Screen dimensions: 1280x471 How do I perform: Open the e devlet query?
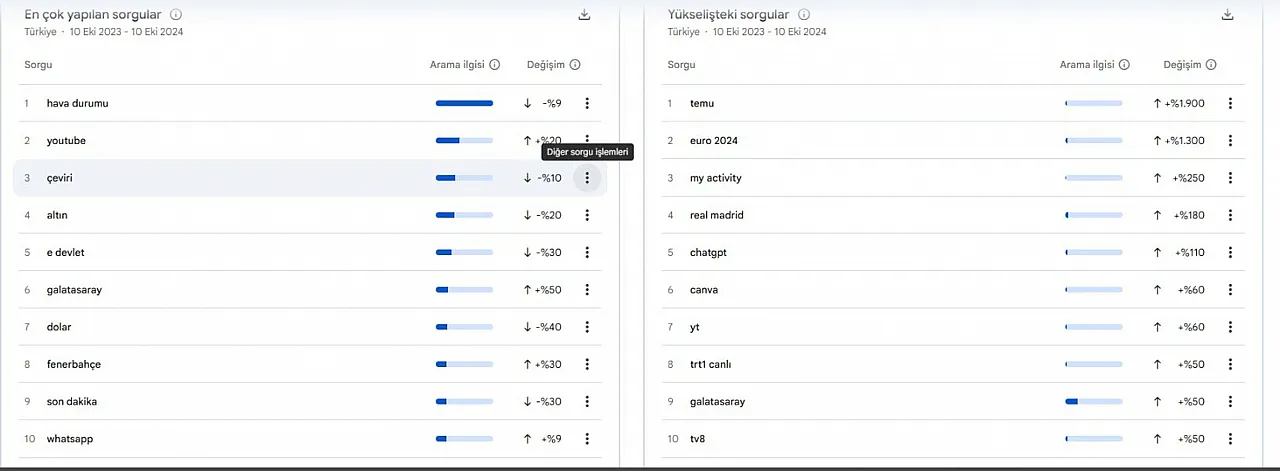tap(66, 252)
